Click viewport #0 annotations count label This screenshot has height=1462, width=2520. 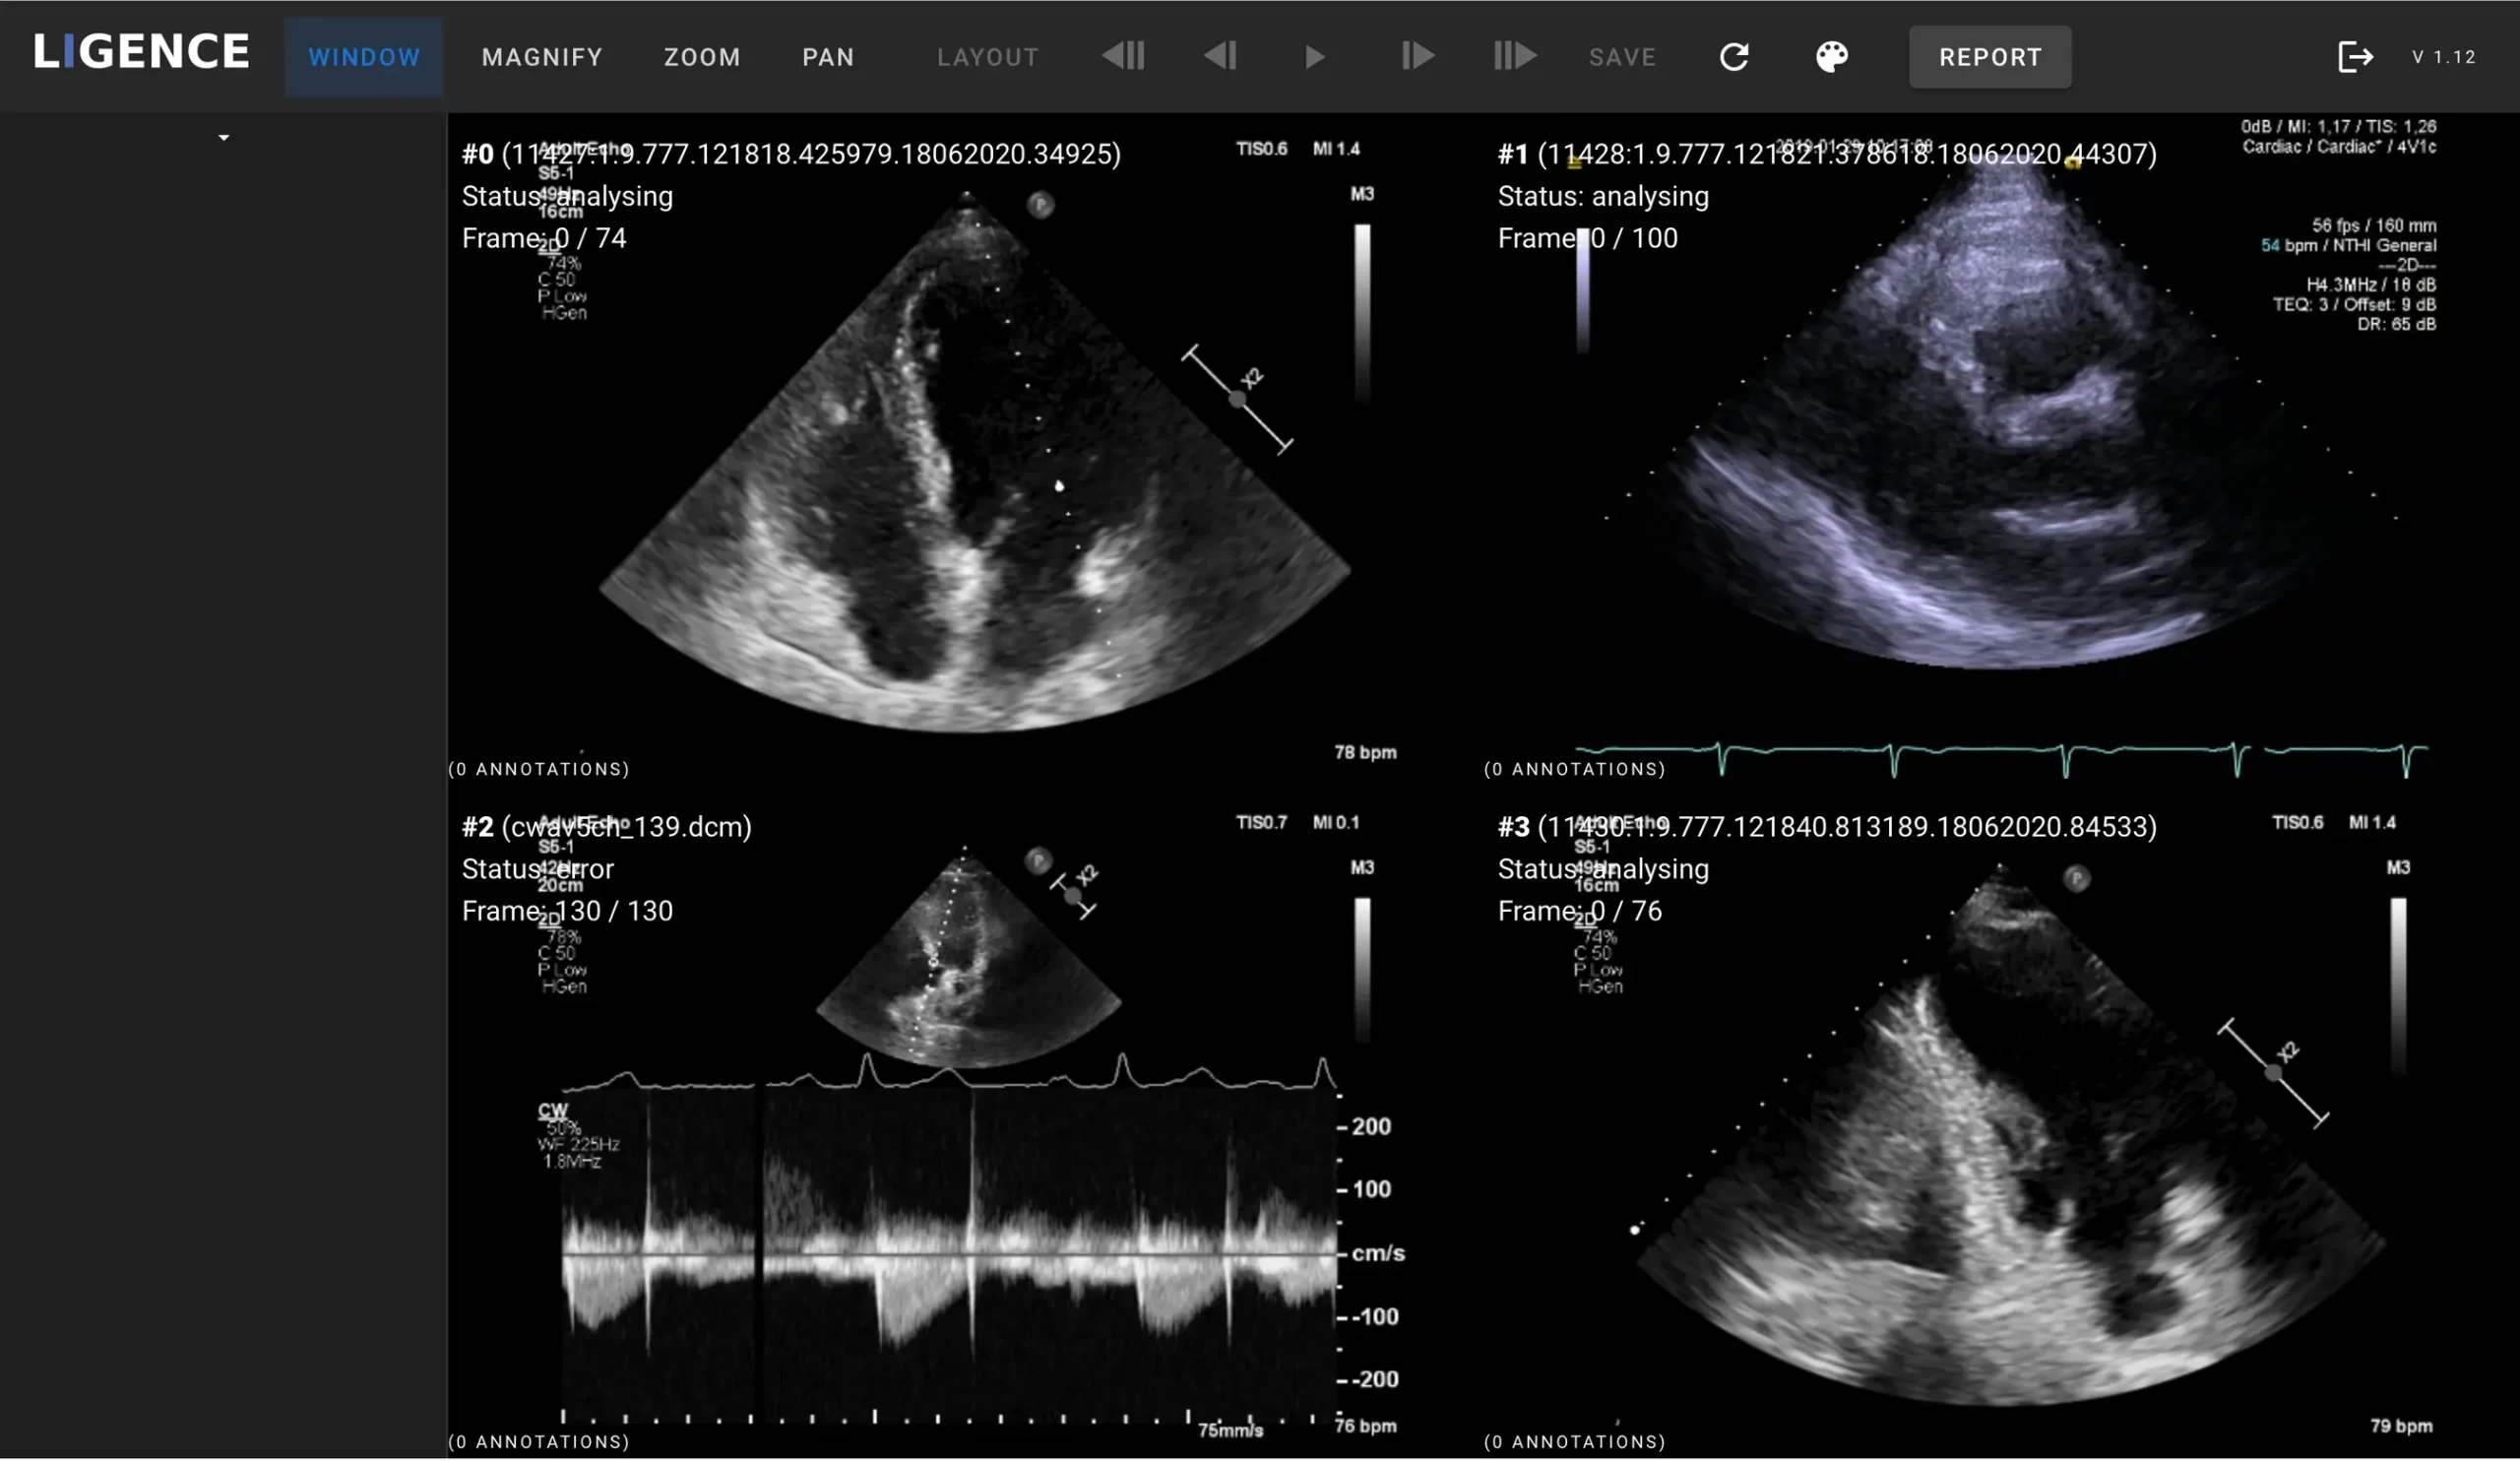pyautogui.click(x=539, y=769)
